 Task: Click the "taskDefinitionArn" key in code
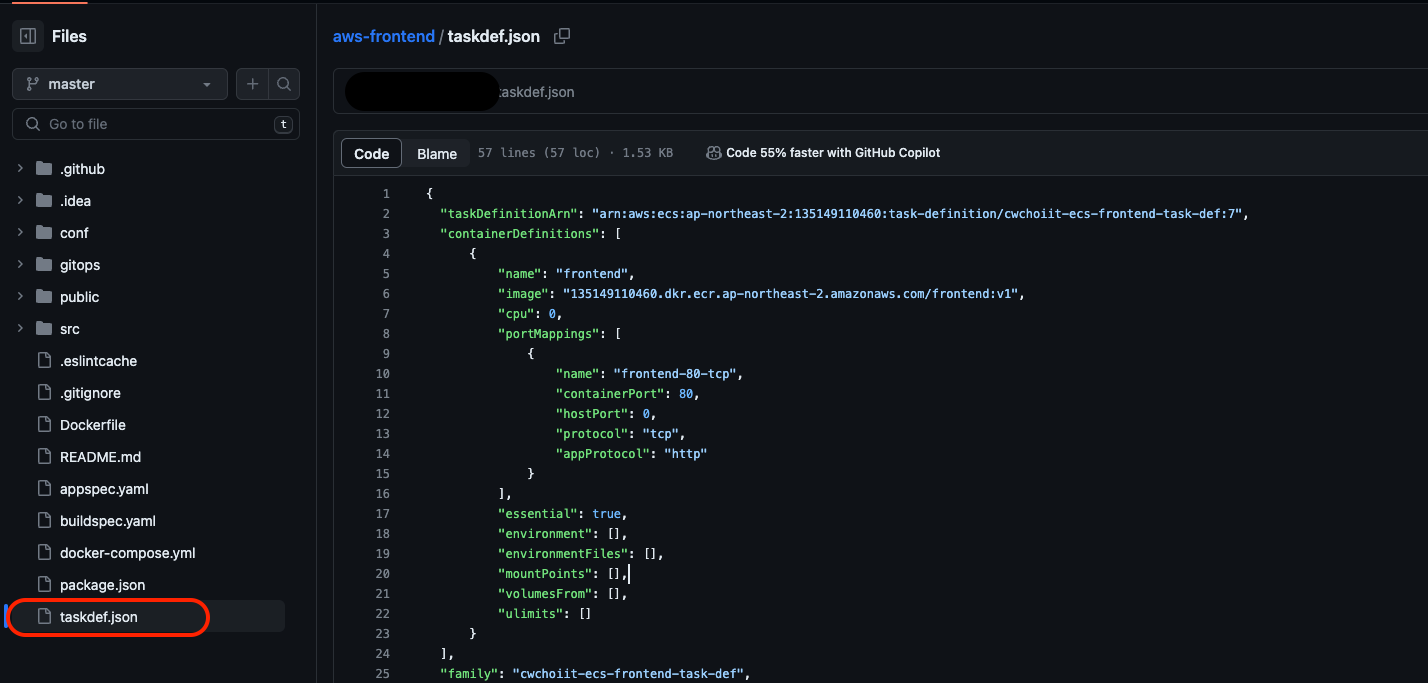pos(509,214)
